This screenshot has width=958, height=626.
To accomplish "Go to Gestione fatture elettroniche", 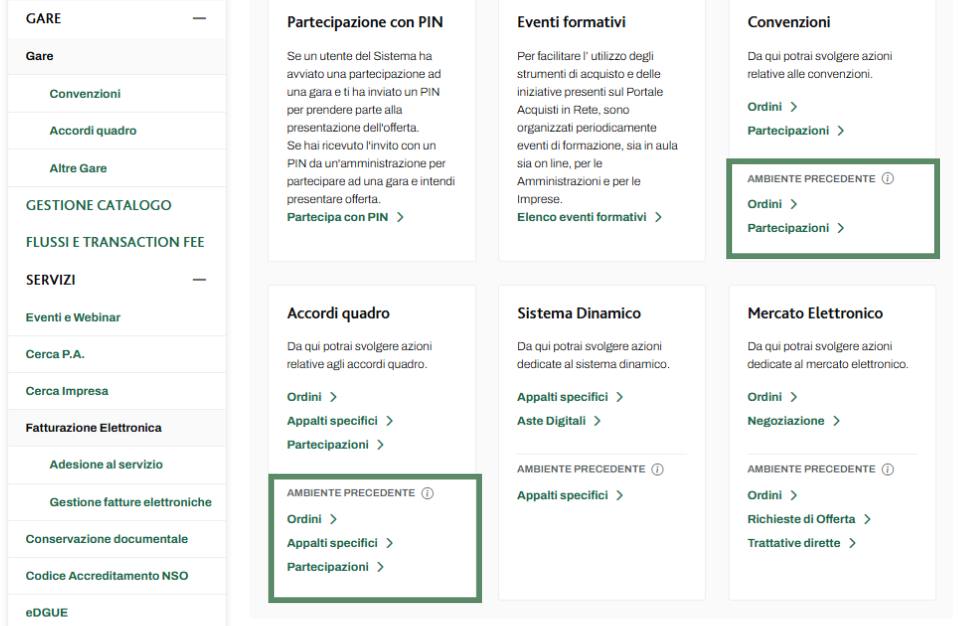I will (130, 502).
